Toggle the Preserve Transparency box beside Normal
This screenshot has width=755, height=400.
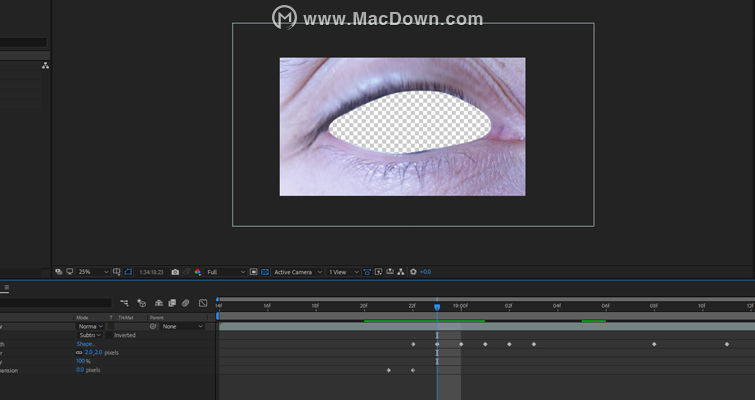(x=111, y=326)
